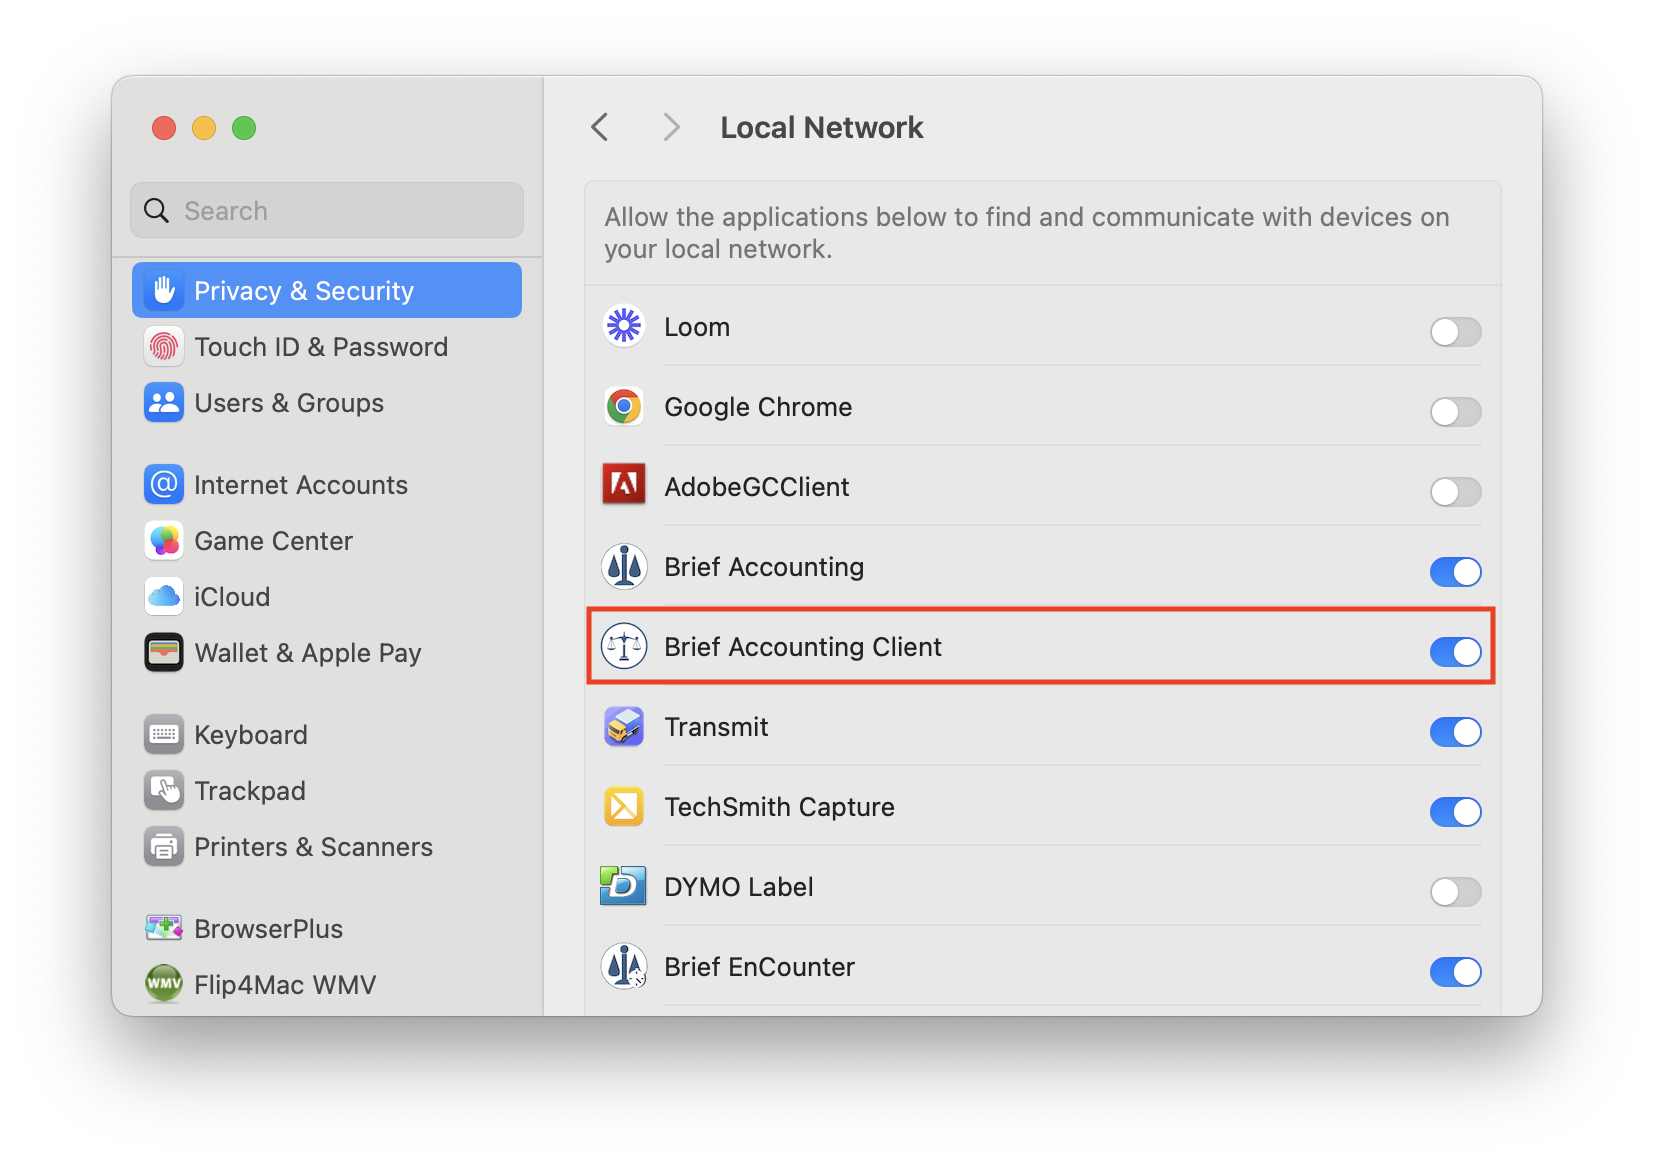
Task: Click the 'Brief Accounting Client' label
Action: pos(803,647)
